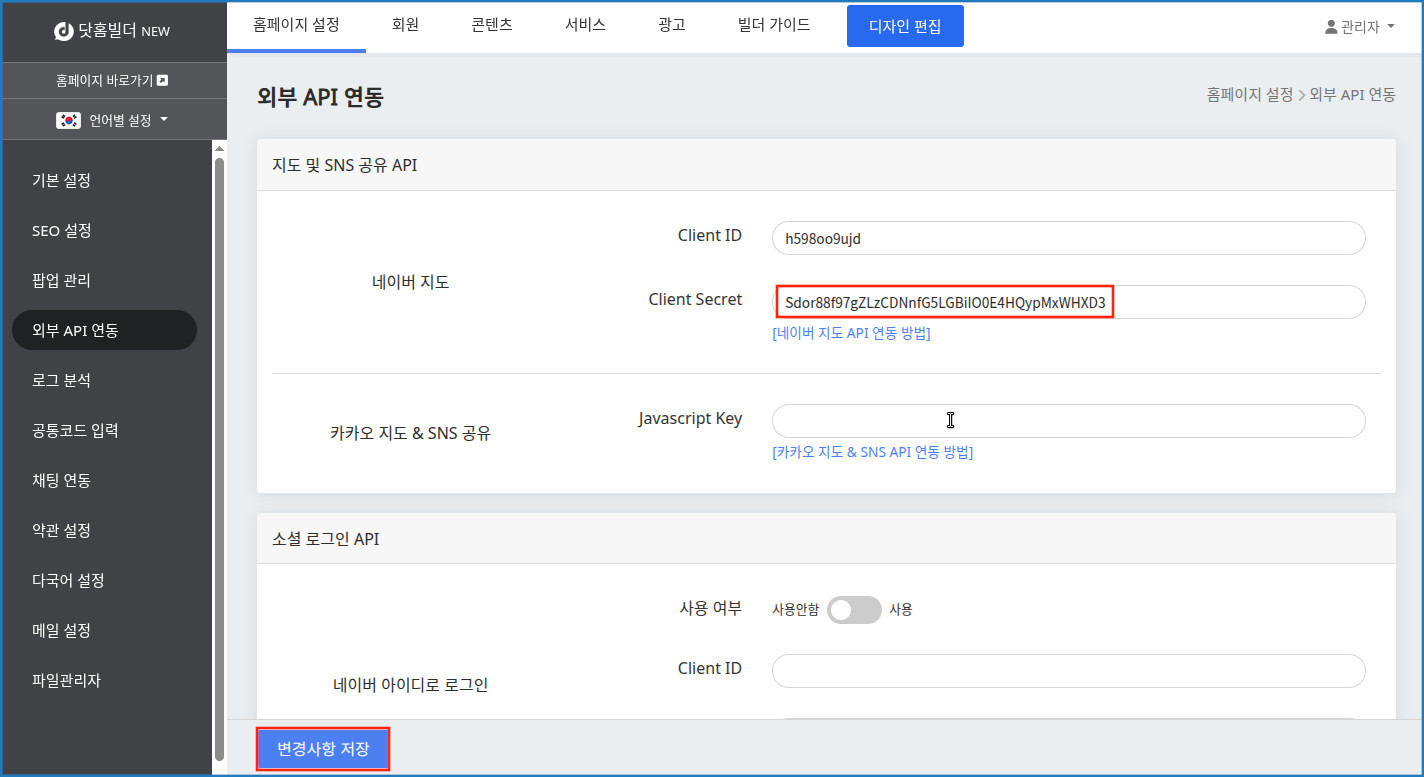Click the Korean flag icon

68,120
